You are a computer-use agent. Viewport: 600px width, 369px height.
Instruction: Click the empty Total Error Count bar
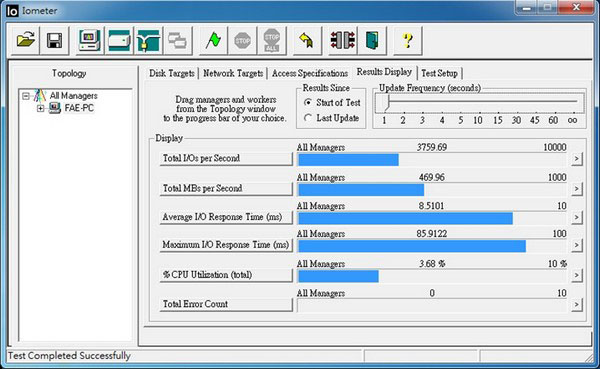(432, 305)
